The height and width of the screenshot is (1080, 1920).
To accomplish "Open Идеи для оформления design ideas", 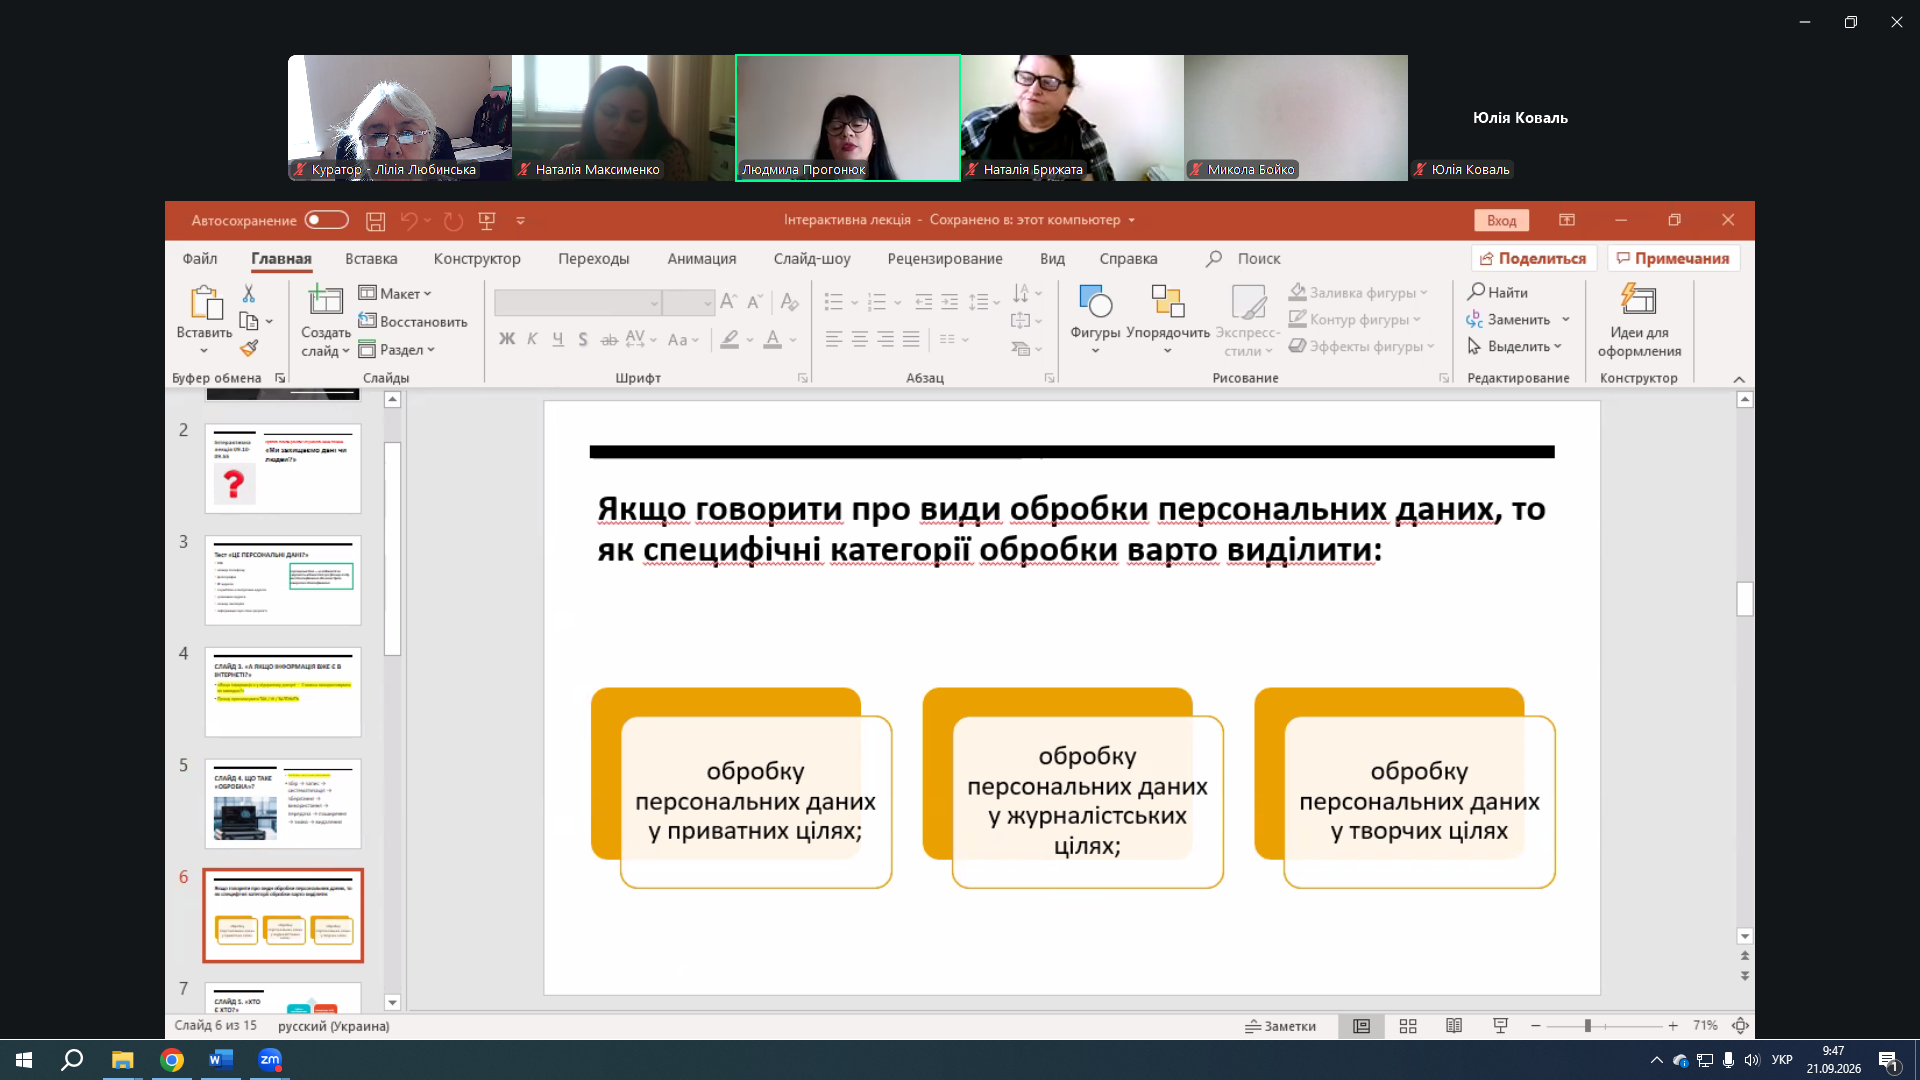I will (x=1639, y=320).
